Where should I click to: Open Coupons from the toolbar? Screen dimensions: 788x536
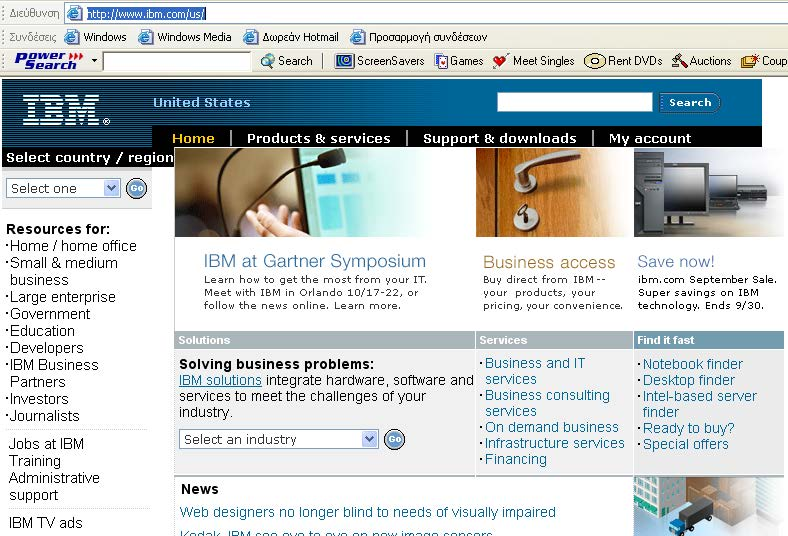click(x=764, y=61)
